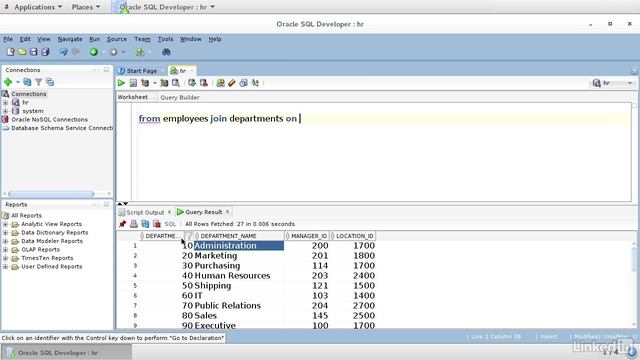Apply filter in the Connections panel
This screenshot has width=640, height=360.
pos(38,82)
